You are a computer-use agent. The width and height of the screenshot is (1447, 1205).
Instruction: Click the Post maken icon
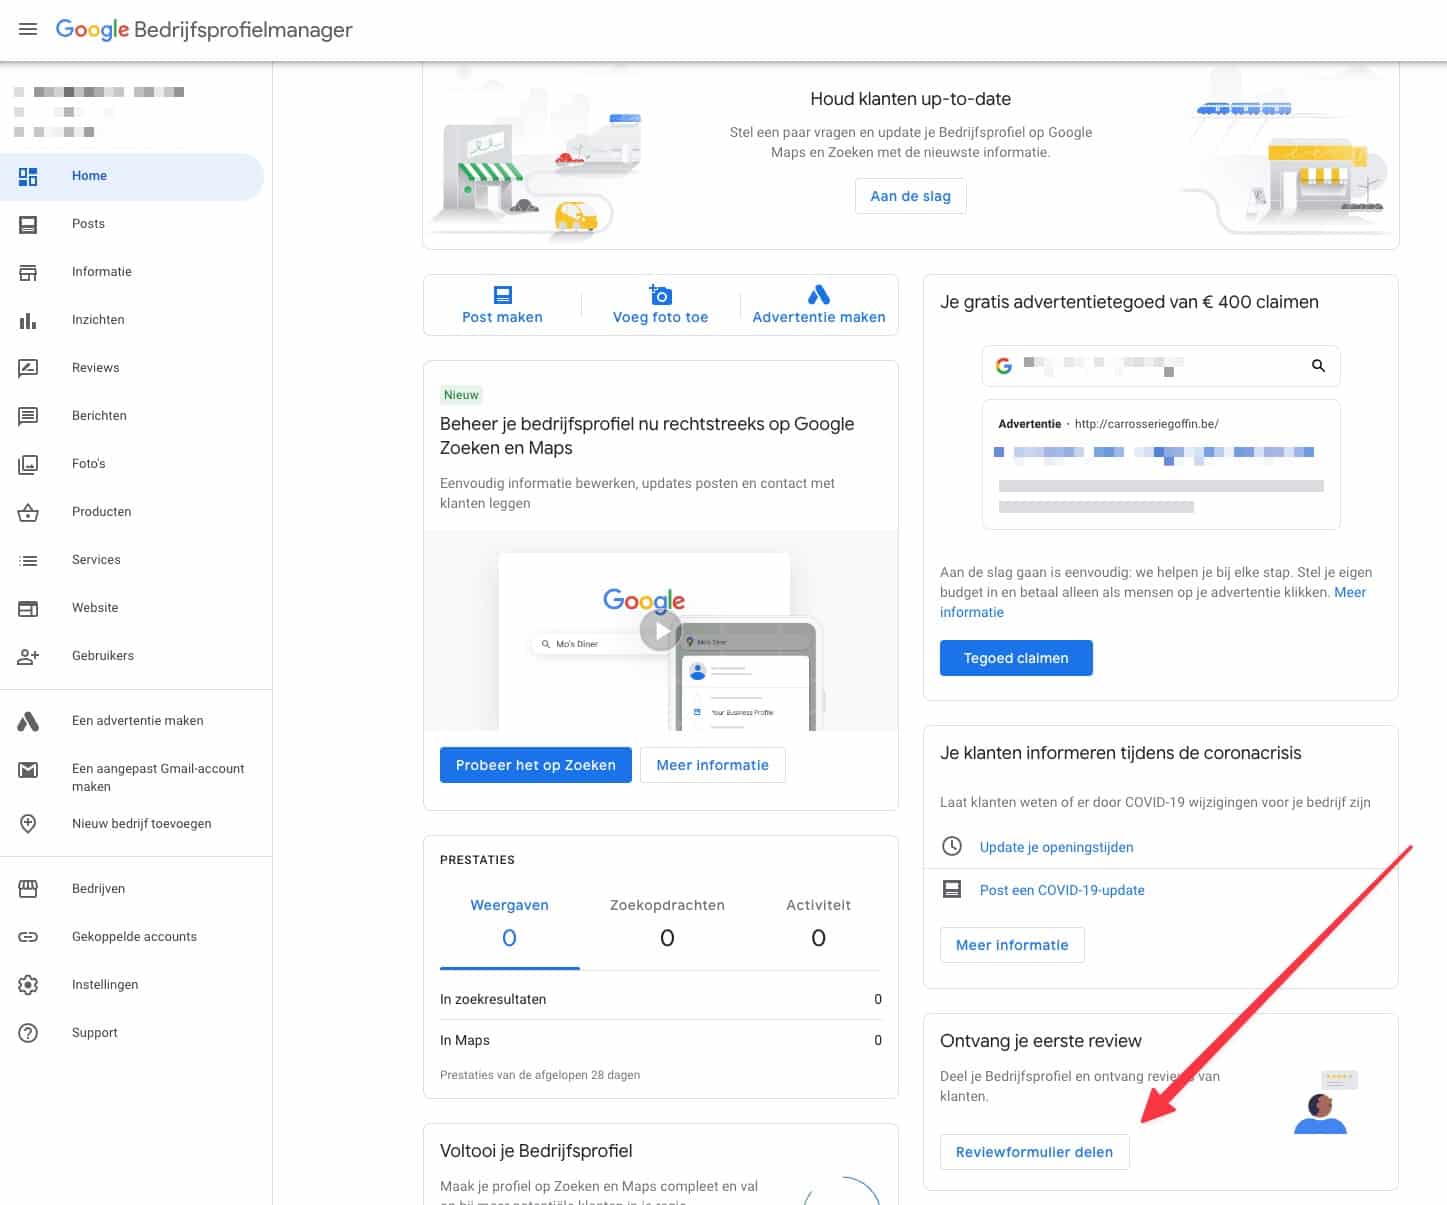coord(503,295)
